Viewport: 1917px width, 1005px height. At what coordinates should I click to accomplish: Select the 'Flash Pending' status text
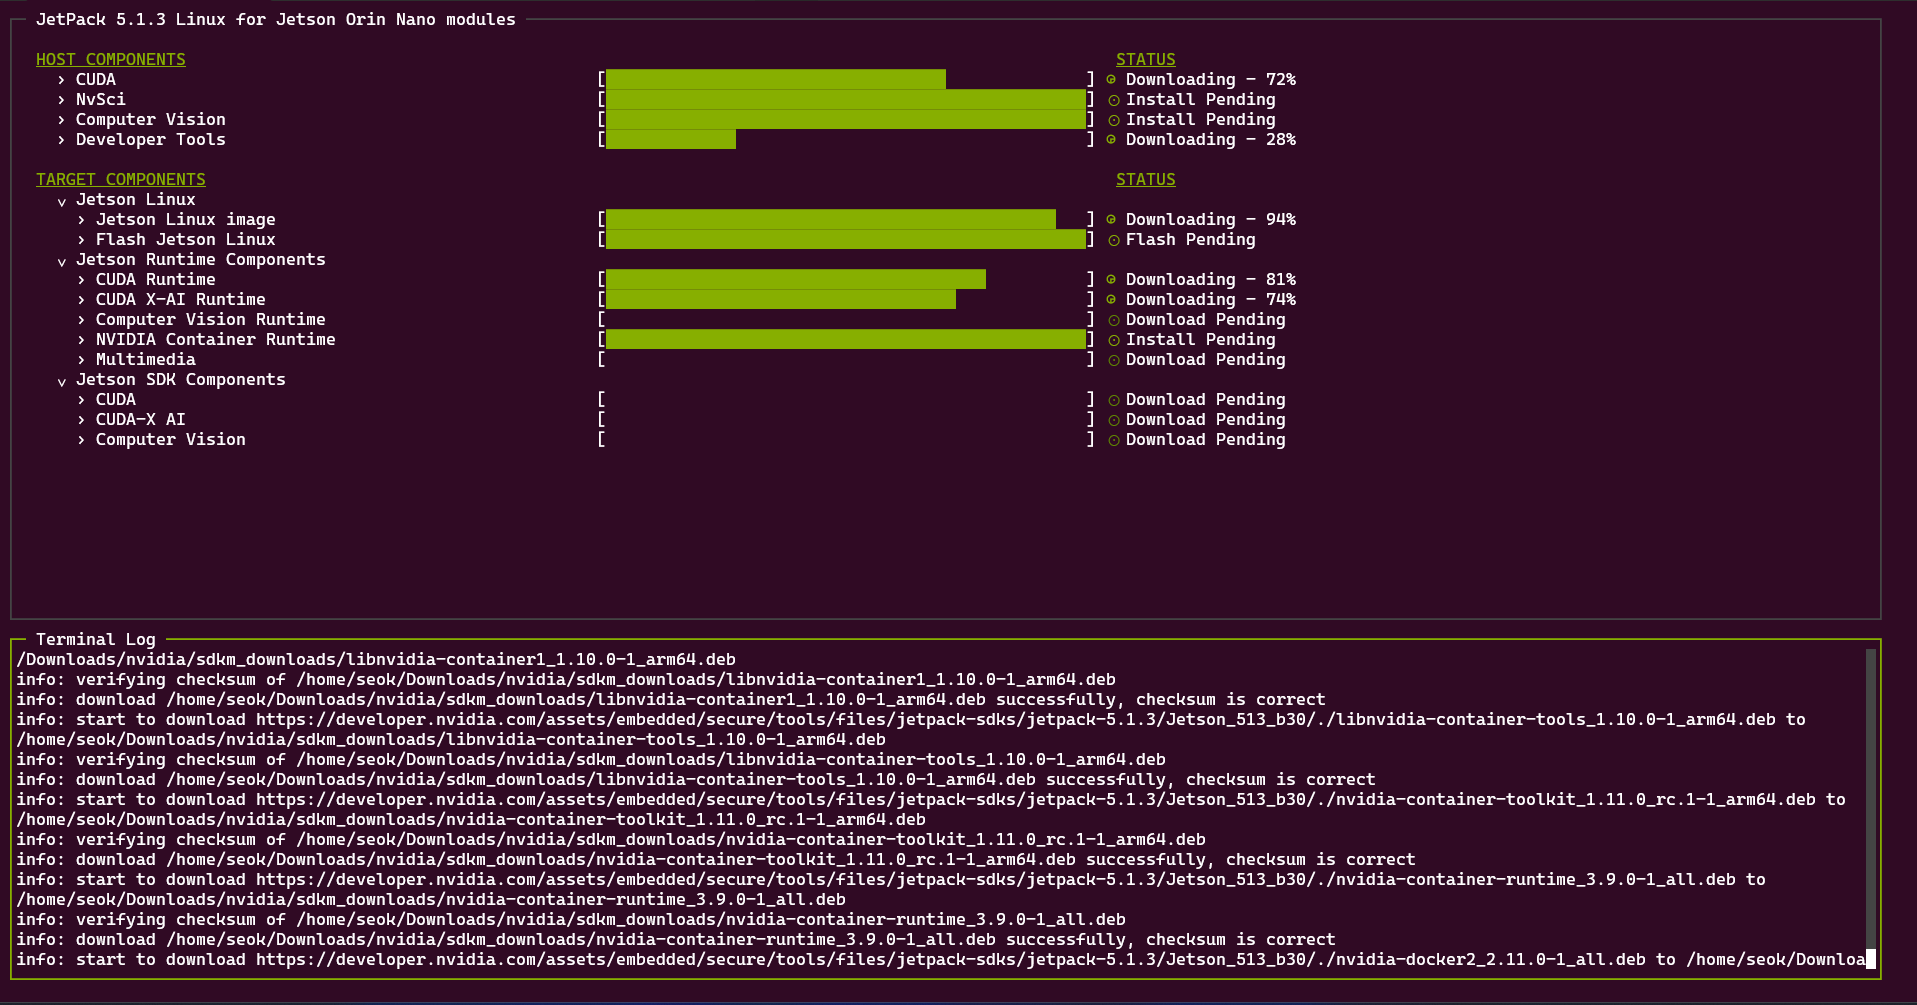pos(1191,240)
